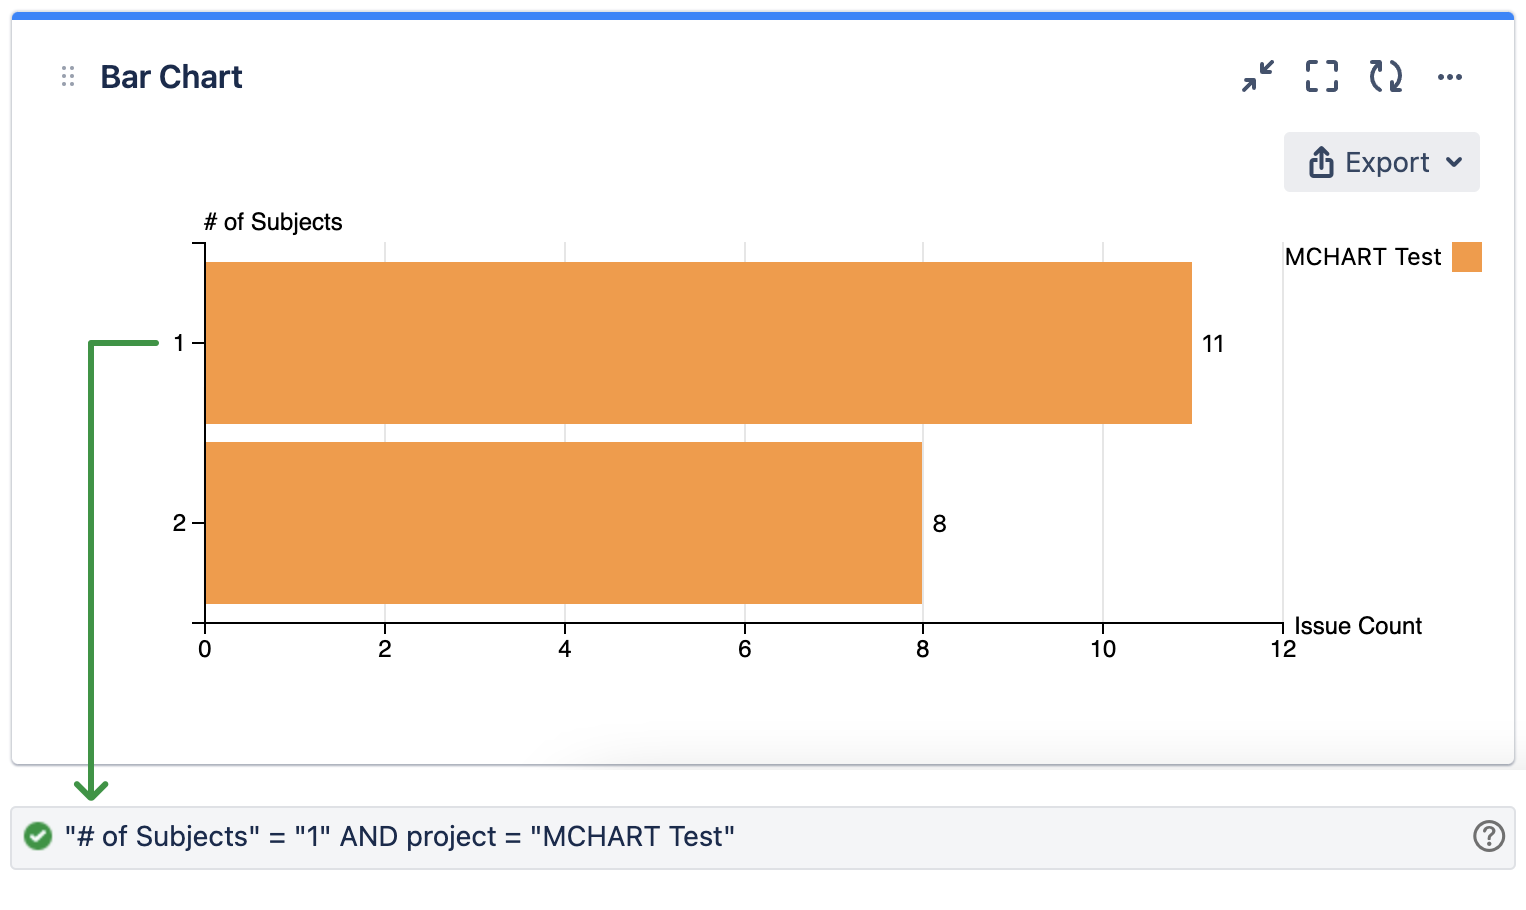Refresh the Bar Chart gadget
The image size is (1526, 910).
click(x=1385, y=76)
